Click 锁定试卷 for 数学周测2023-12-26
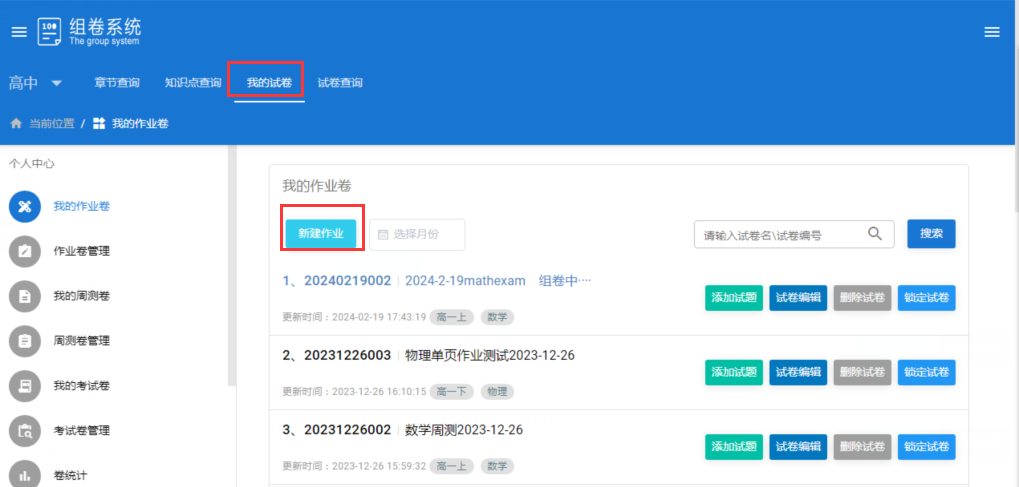 coord(926,447)
